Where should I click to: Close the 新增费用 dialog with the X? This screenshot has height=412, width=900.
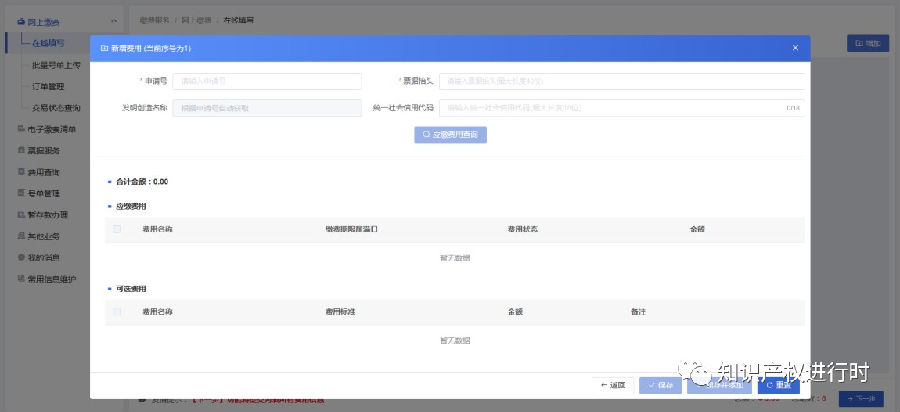795,48
